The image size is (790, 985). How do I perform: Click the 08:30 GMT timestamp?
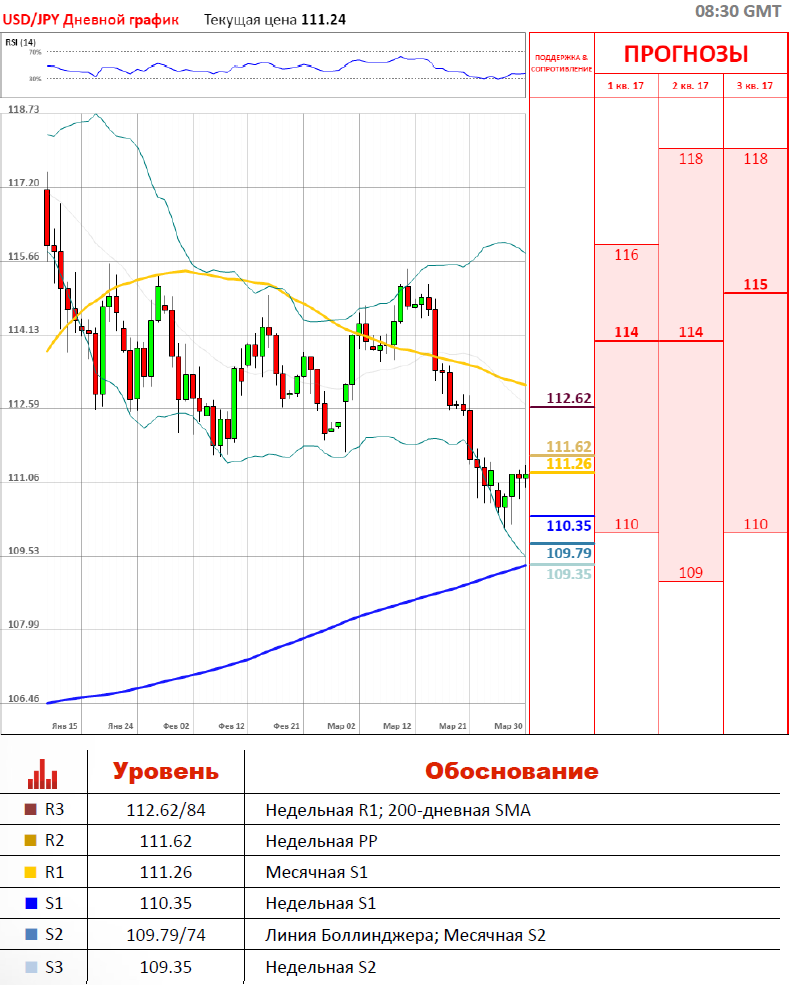(x=738, y=11)
